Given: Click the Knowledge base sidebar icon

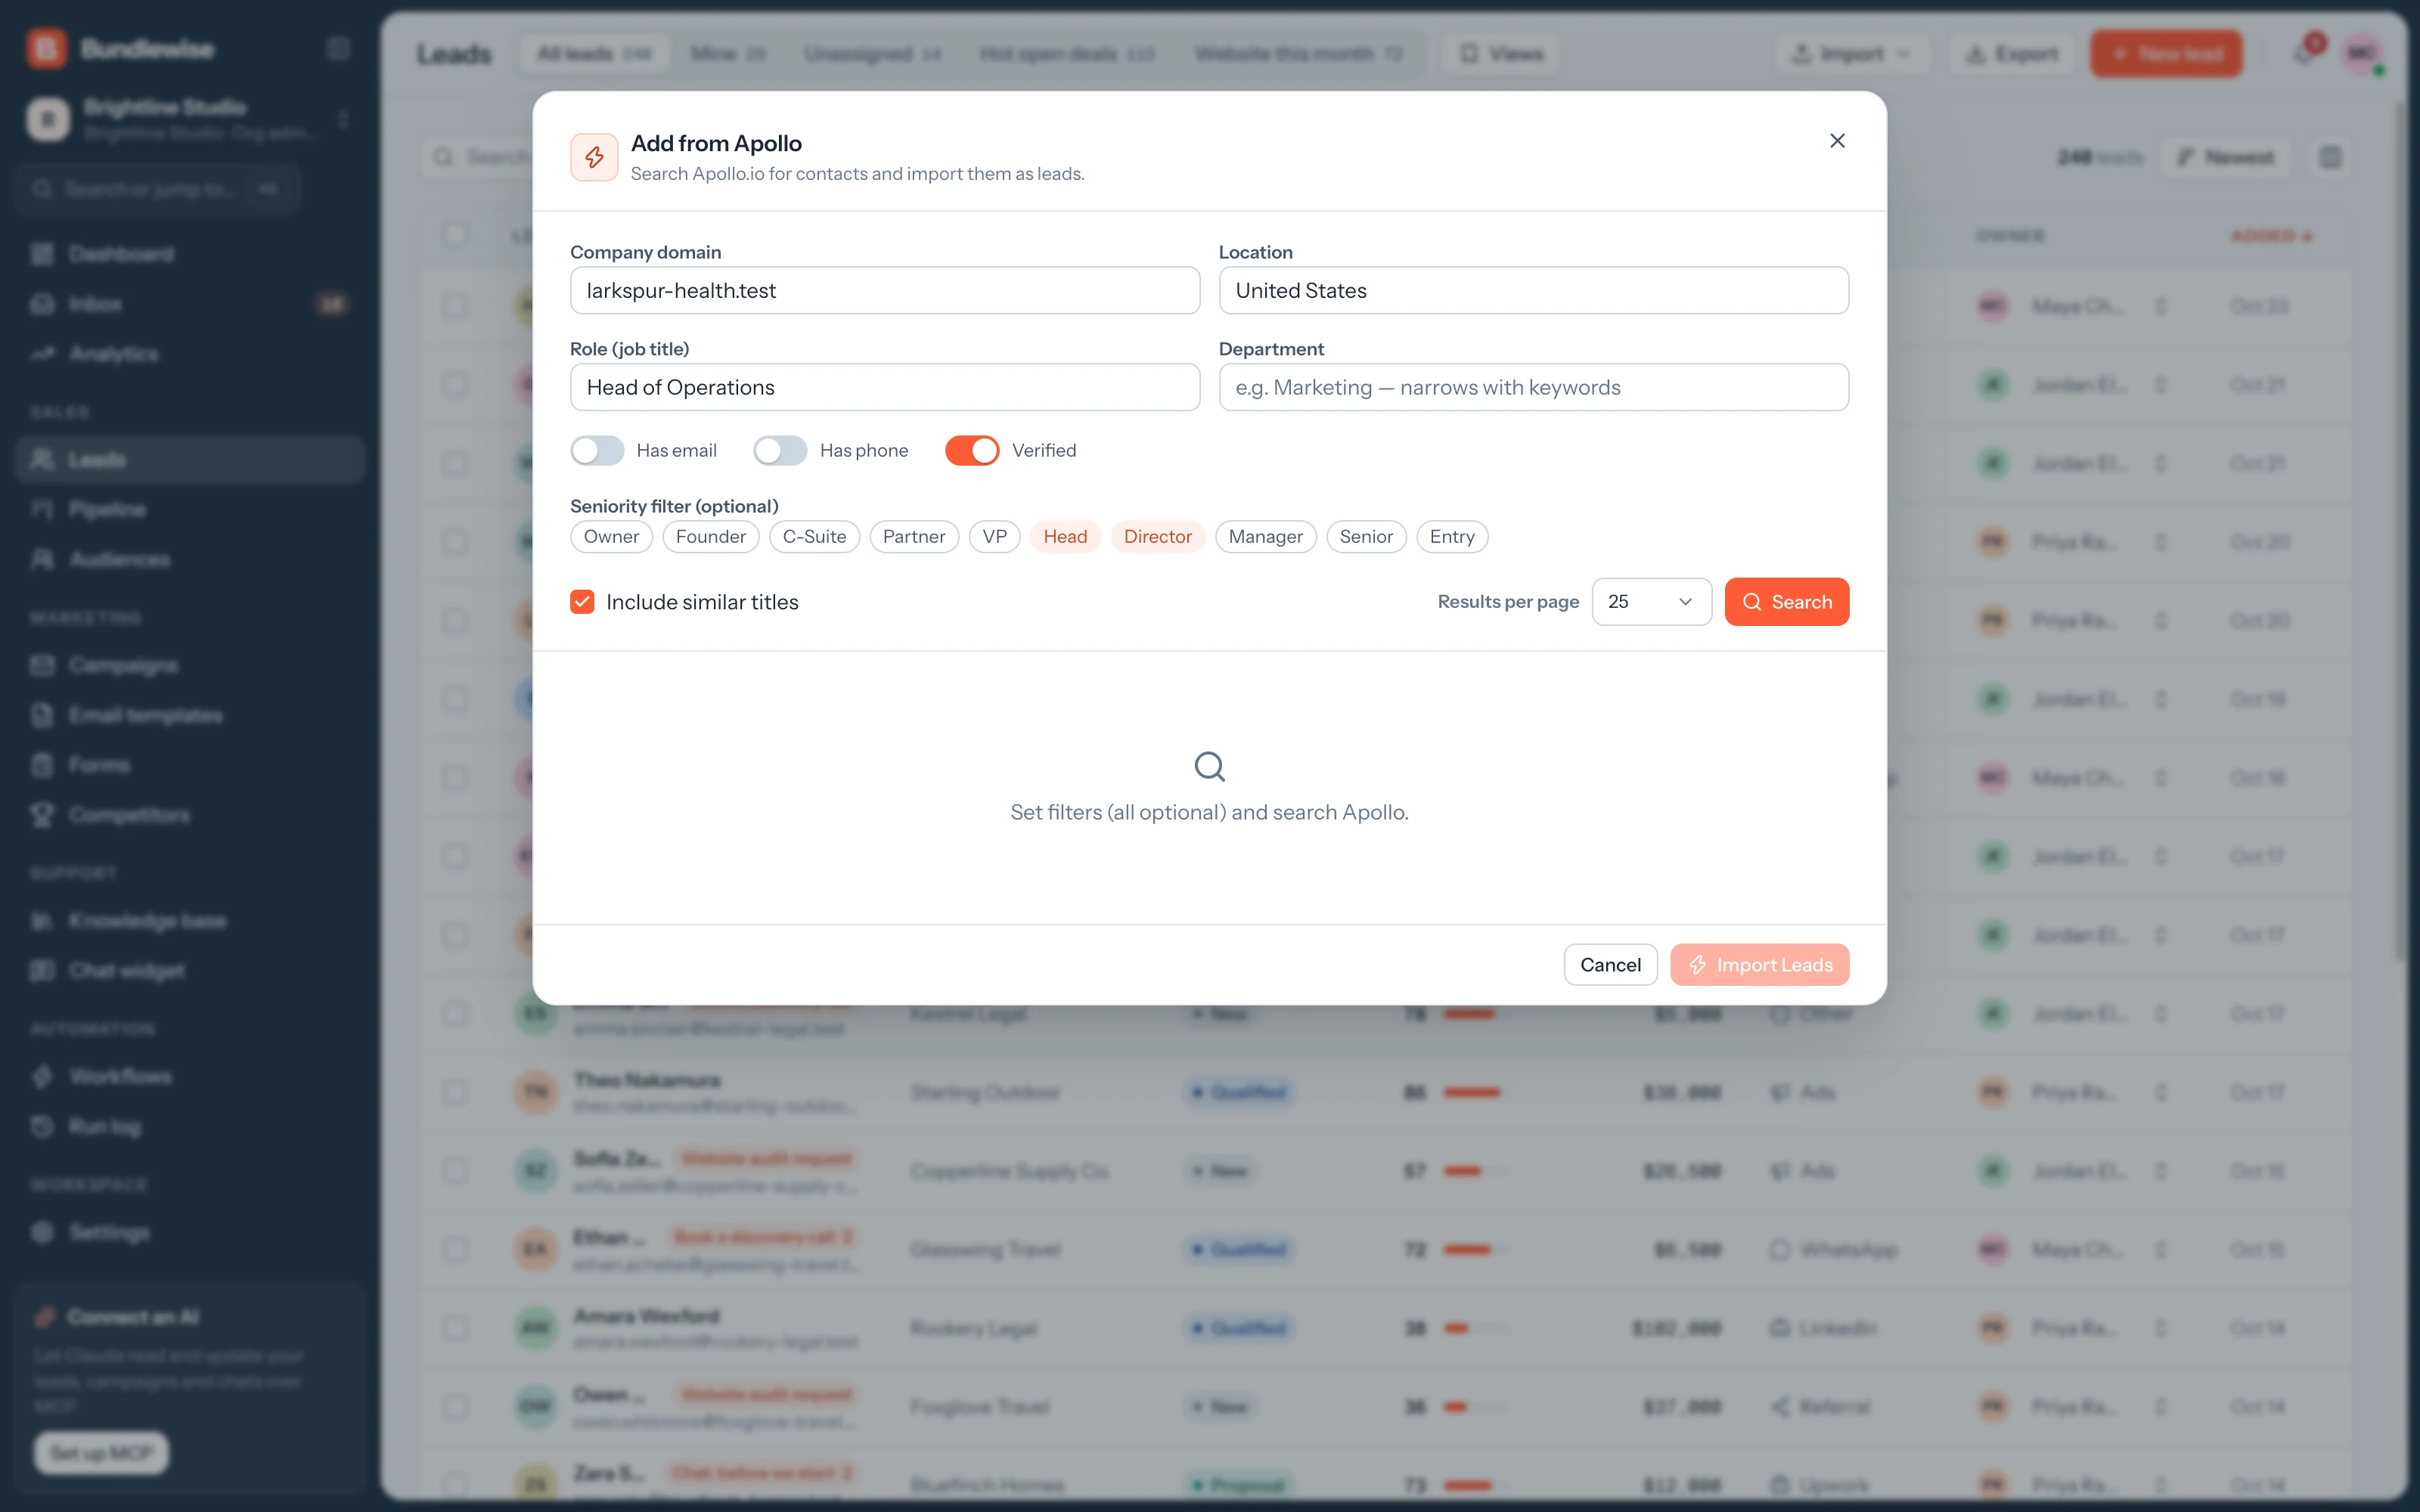Looking at the screenshot, I should point(42,922).
